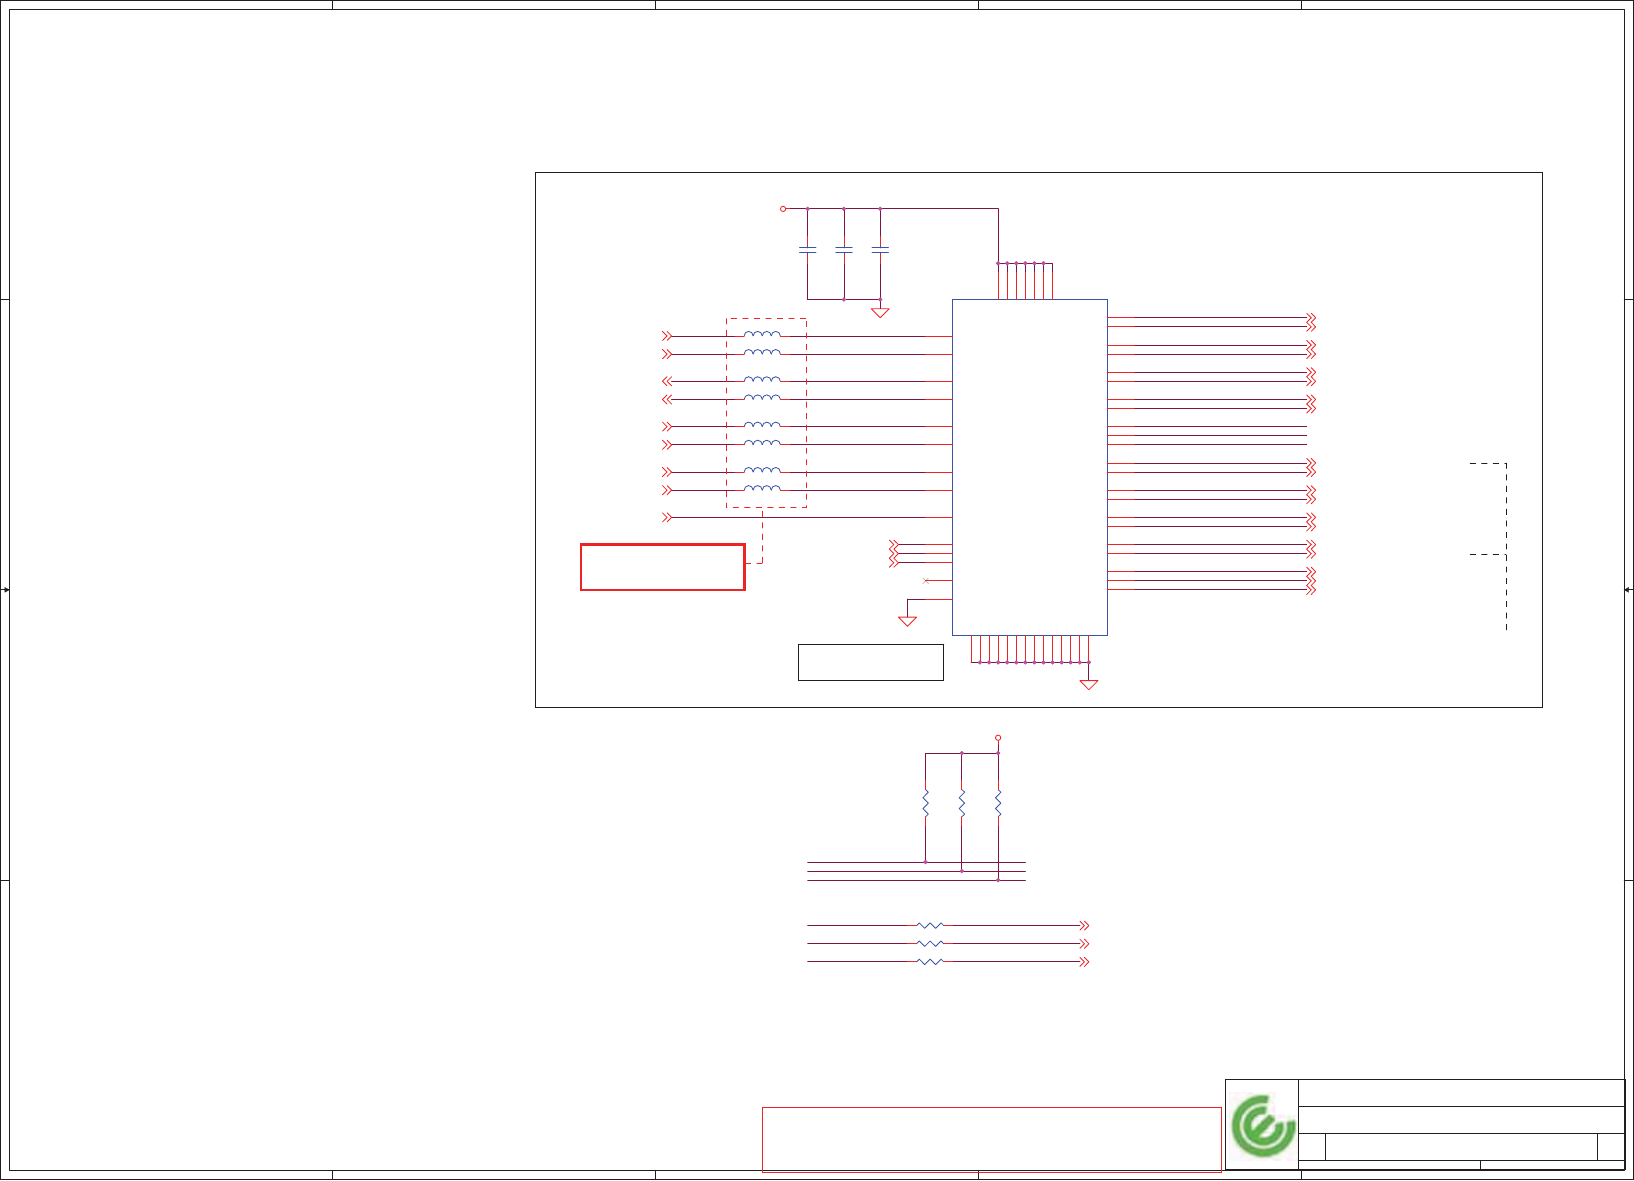Select the thick red-bordered empty note box
The image size is (1634, 1181).
tap(662, 567)
